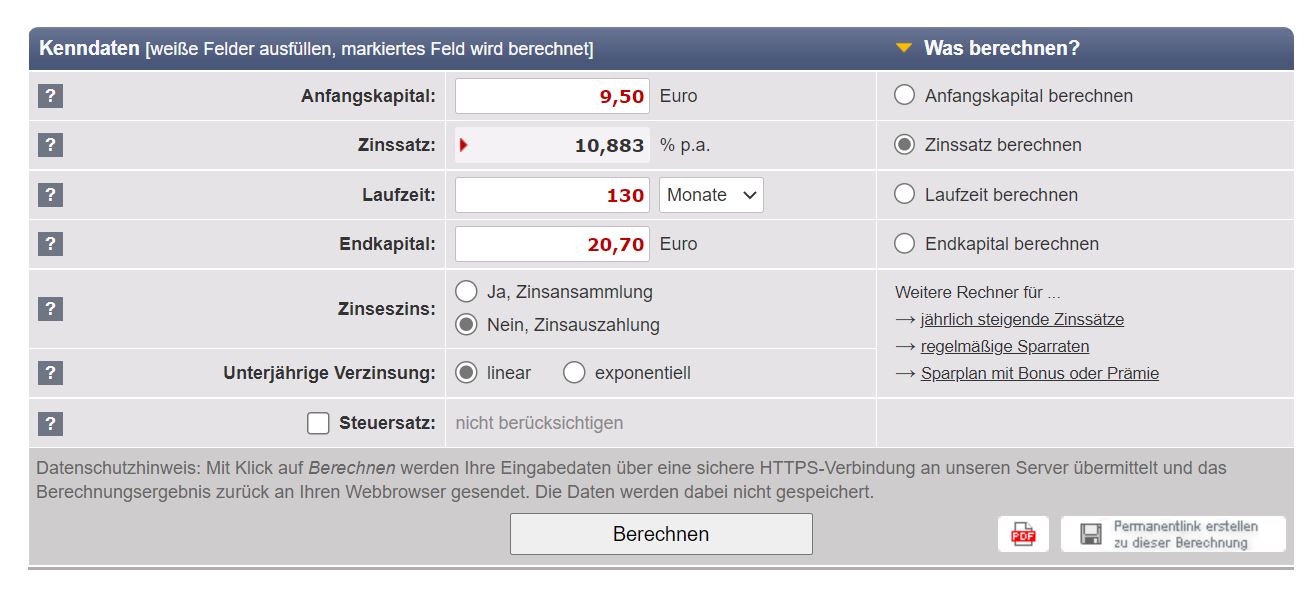Screen dimensions: 1309x616
Task: Open help for Steuersatz
Action: tap(50, 422)
